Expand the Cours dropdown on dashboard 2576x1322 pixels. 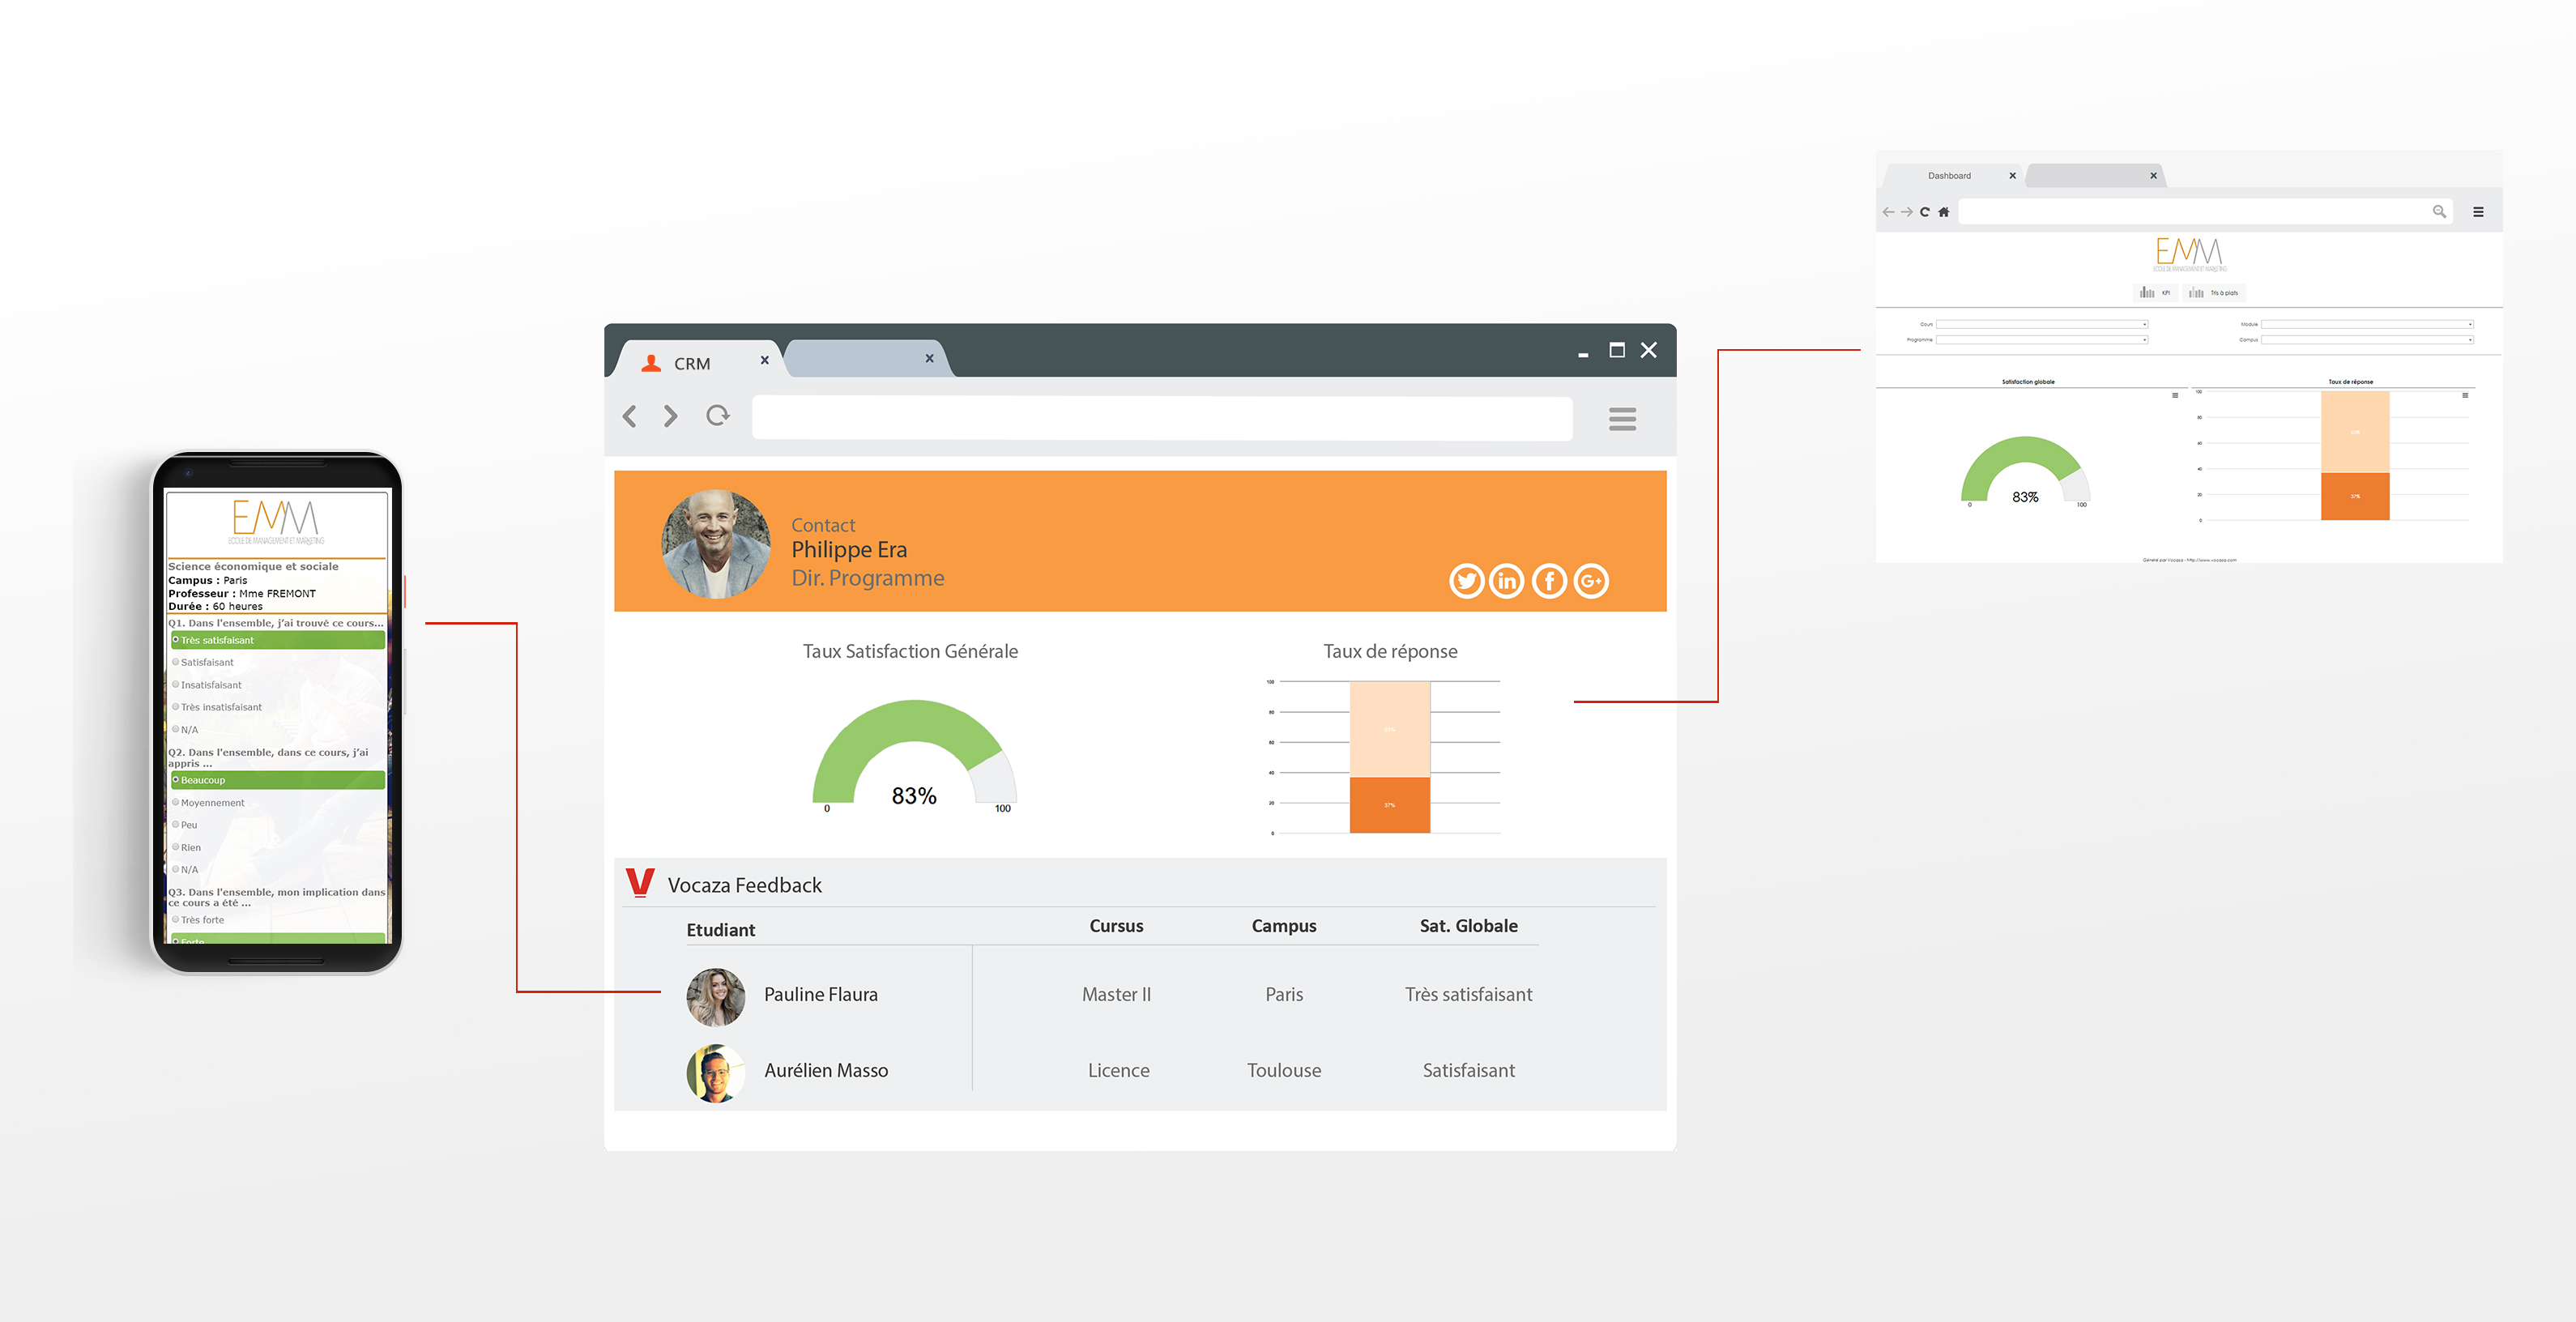(2041, 324)
